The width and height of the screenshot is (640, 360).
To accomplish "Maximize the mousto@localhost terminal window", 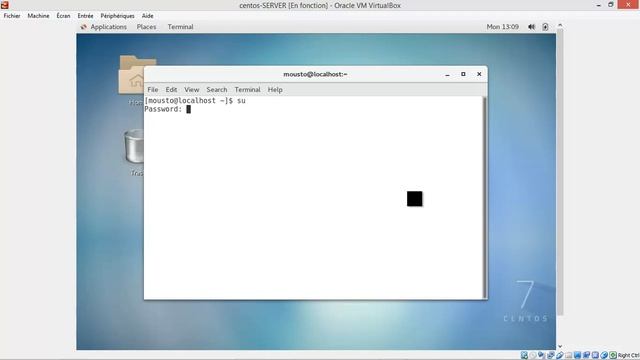I will (463, 74).
